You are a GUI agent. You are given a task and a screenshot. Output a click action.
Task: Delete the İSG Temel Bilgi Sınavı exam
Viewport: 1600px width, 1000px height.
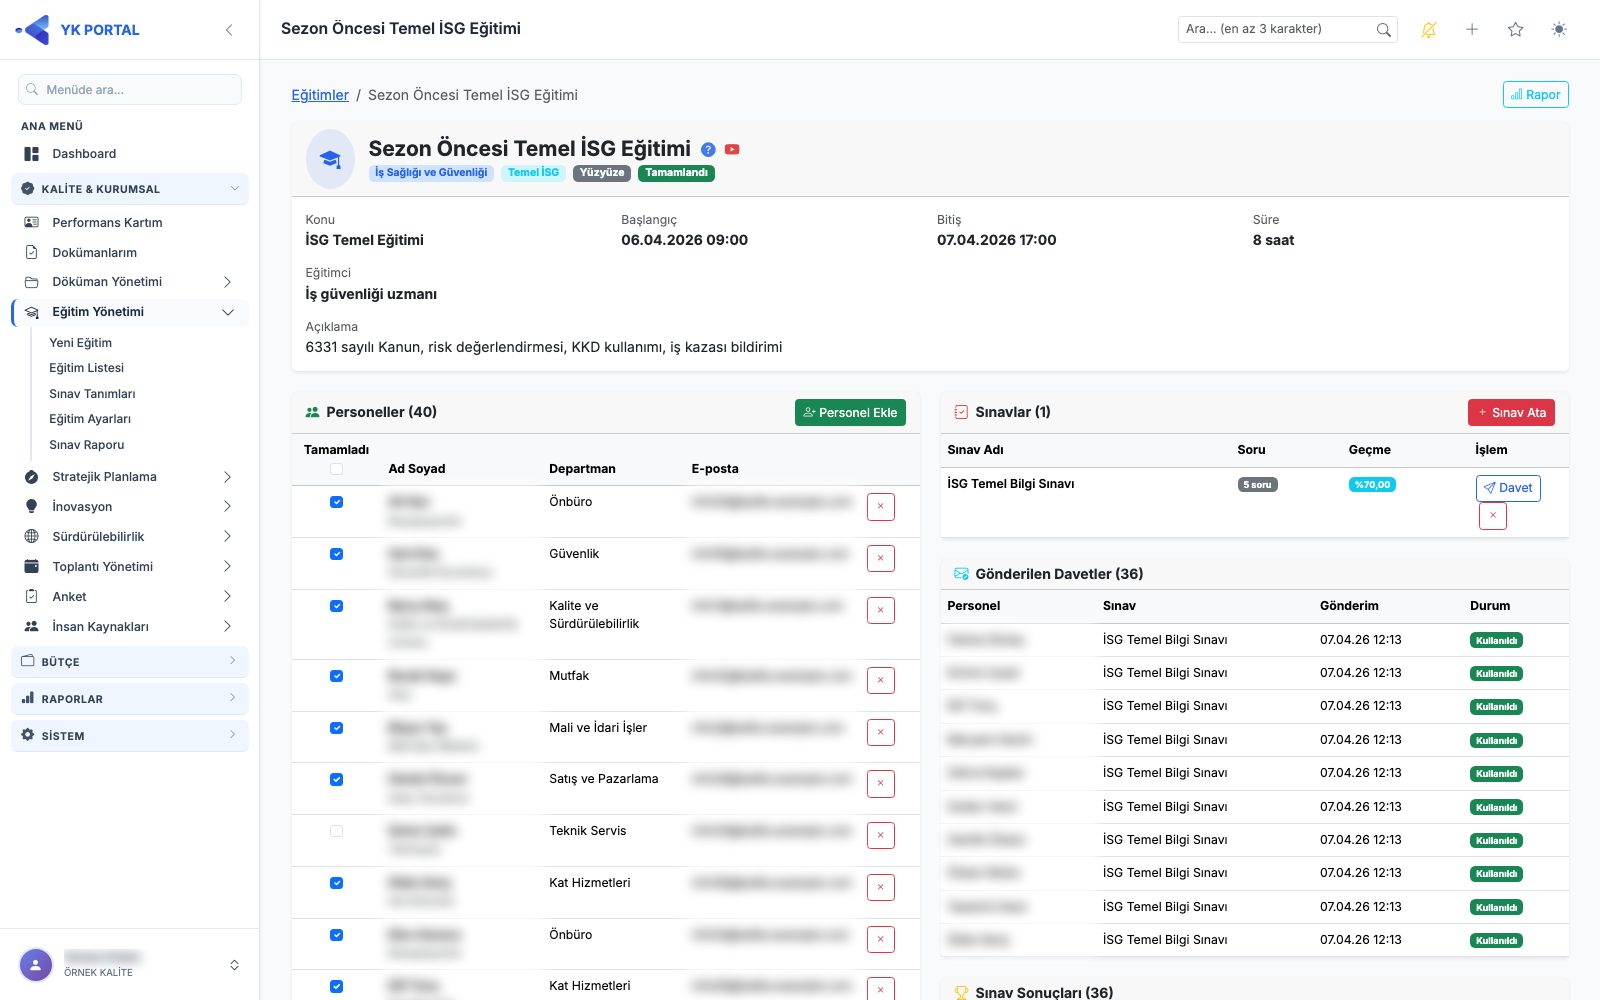(1493, 516)
